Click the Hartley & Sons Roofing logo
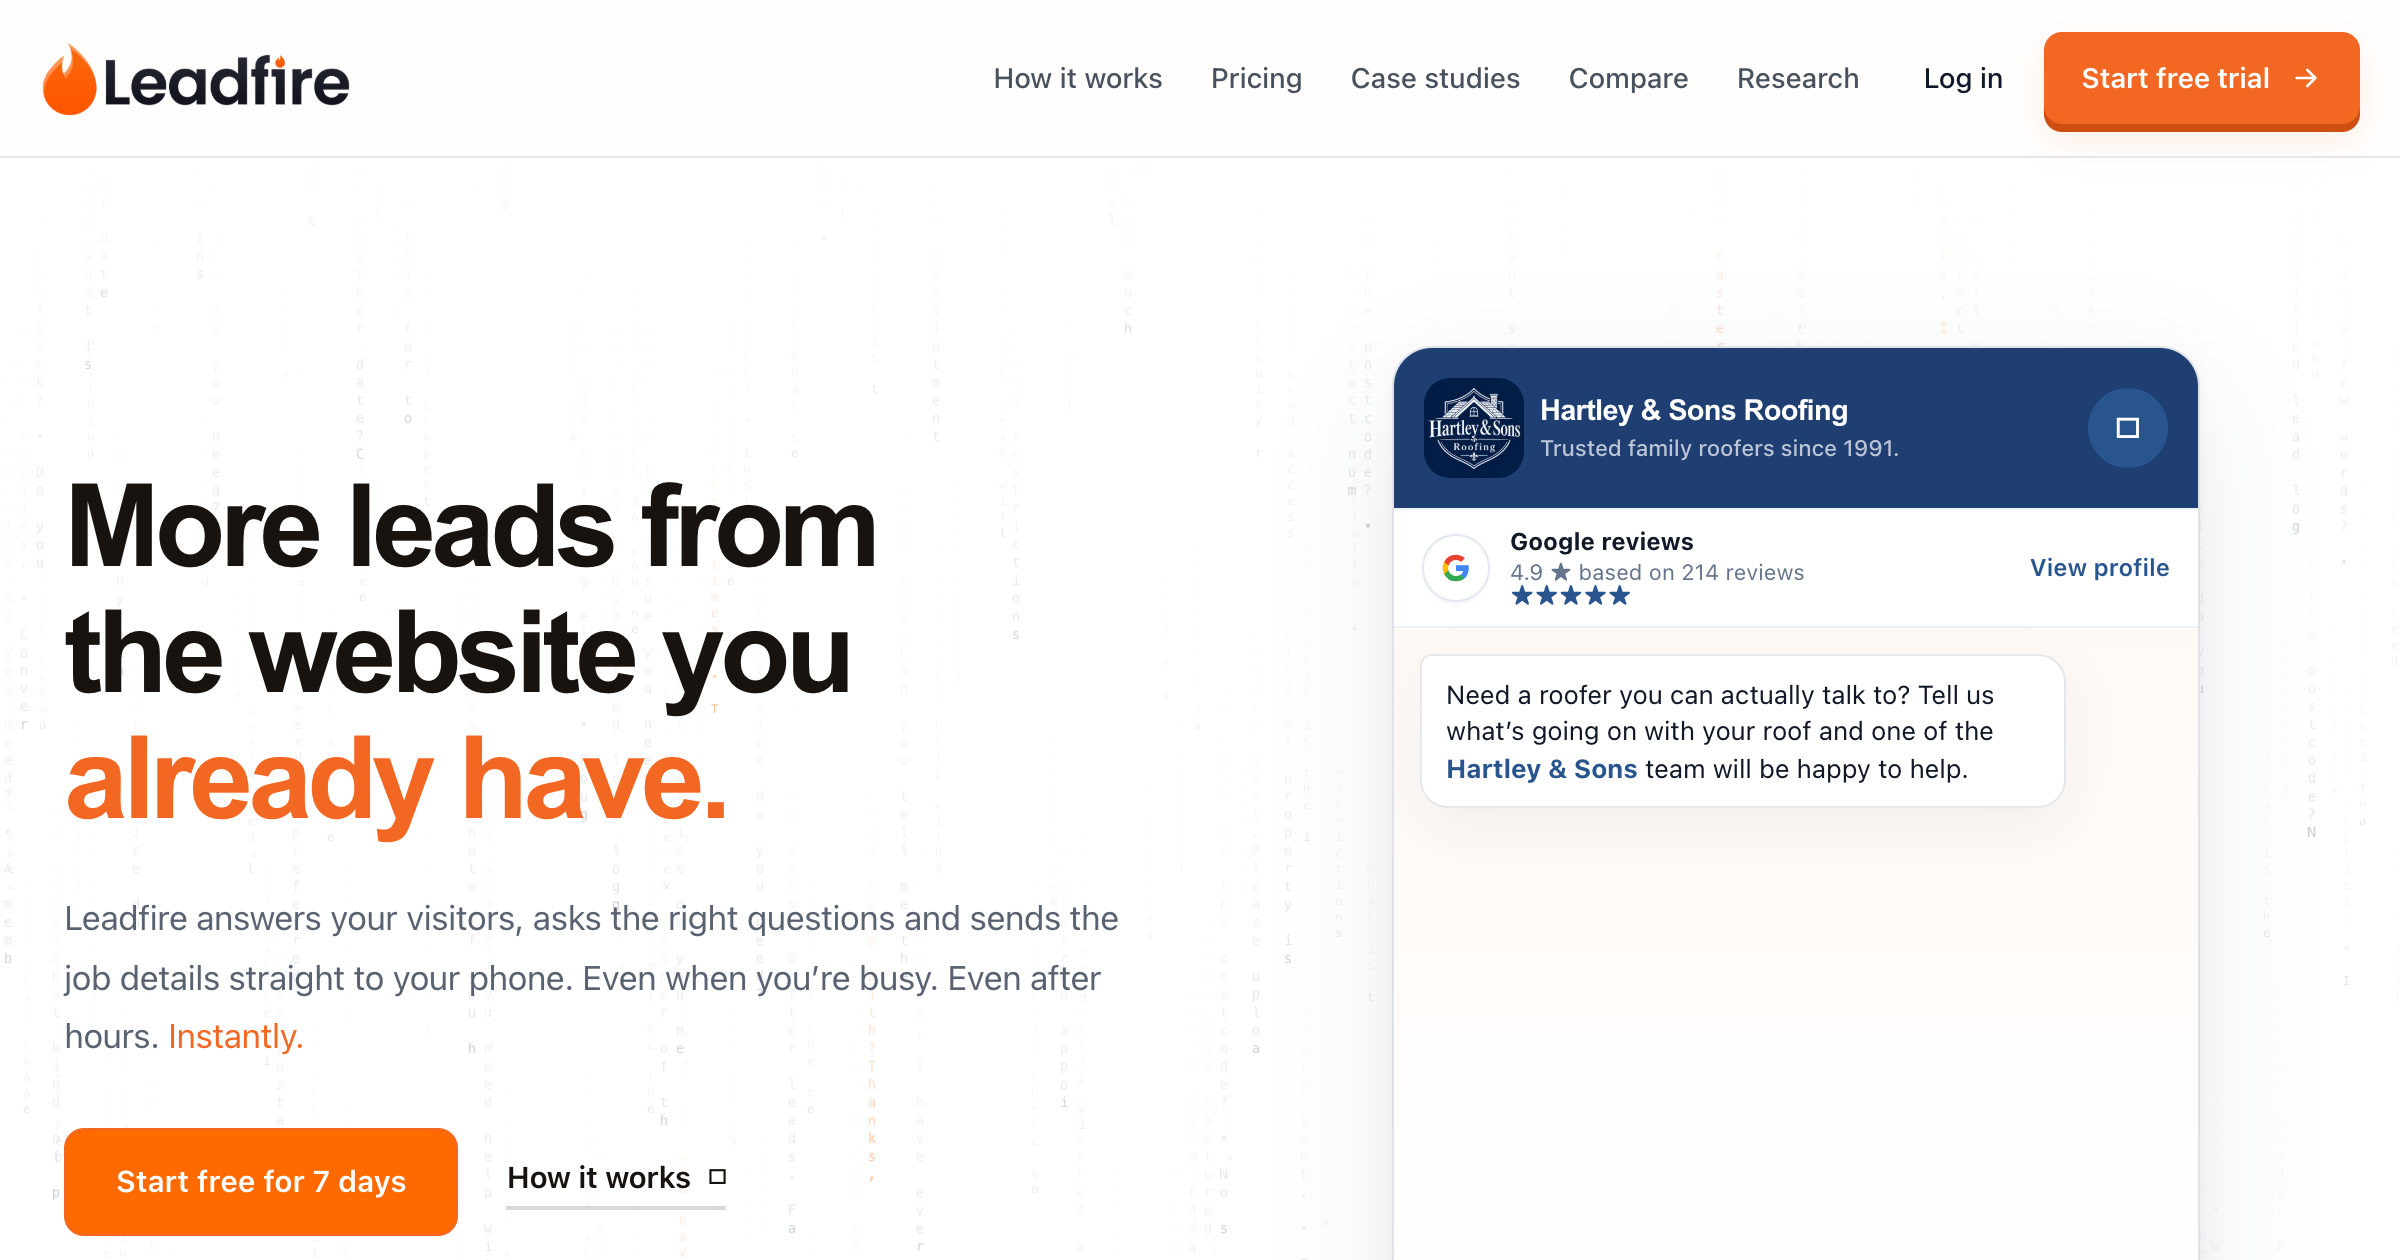Screen dimensions: 2400x1260 tap(1474, 428)
